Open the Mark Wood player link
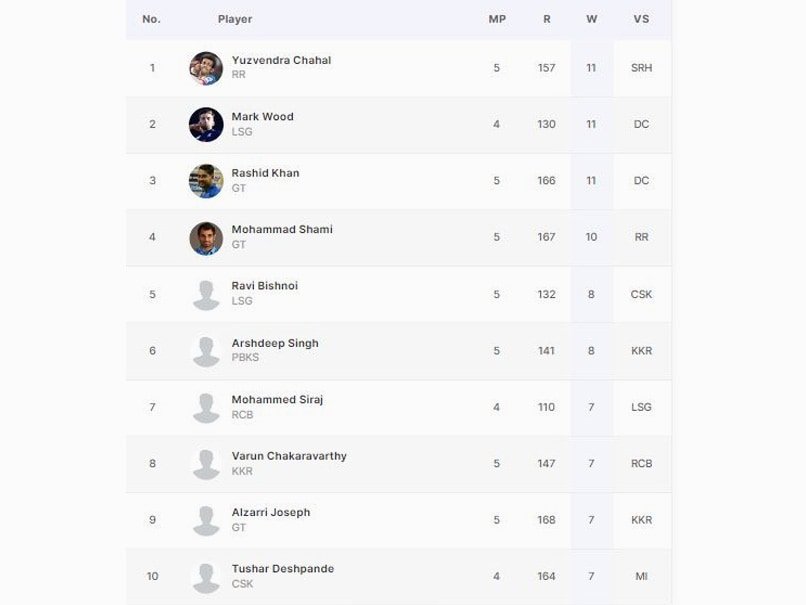The image size is (806, 605). (x=262, y=116)
